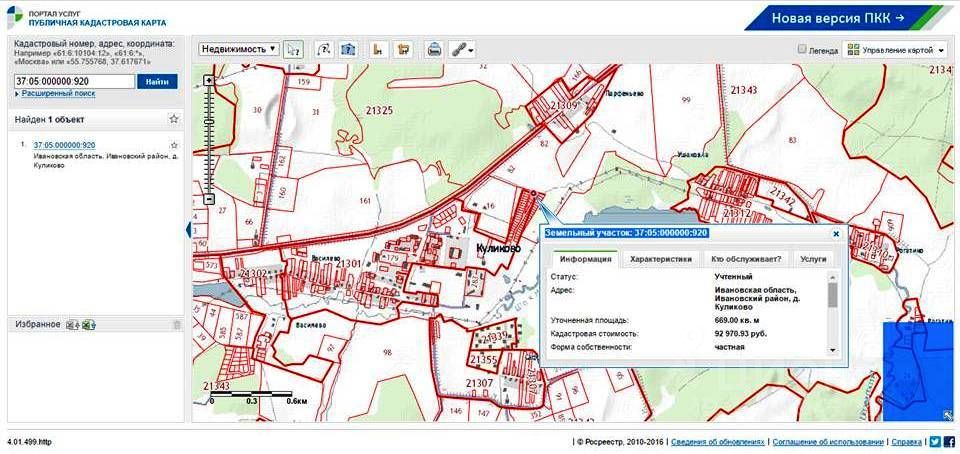
Task: Switch to the Услуги tab
Action: coord(812,259)
